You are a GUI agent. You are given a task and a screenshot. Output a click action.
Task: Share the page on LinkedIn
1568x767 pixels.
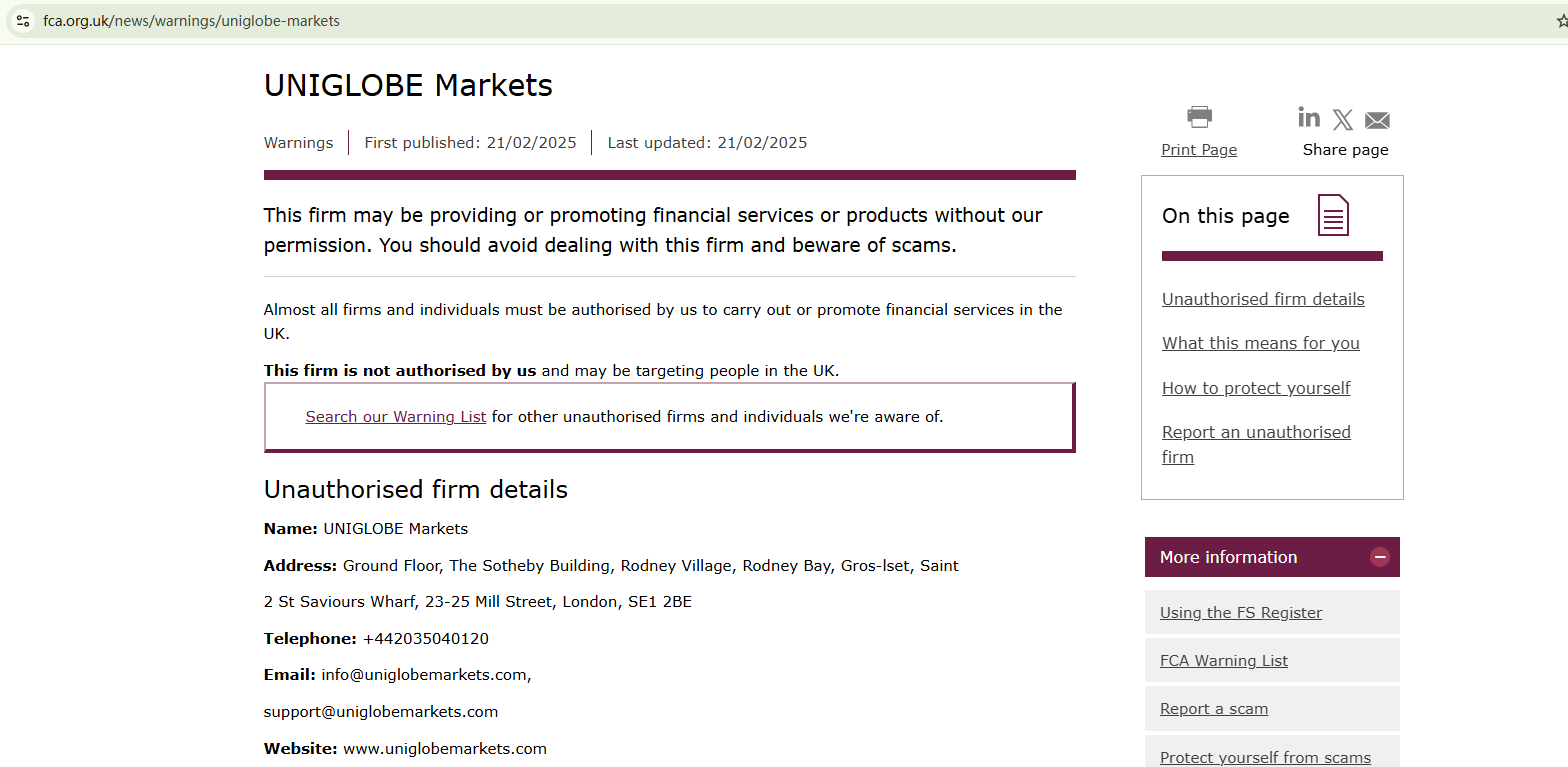click(1309, 118)
